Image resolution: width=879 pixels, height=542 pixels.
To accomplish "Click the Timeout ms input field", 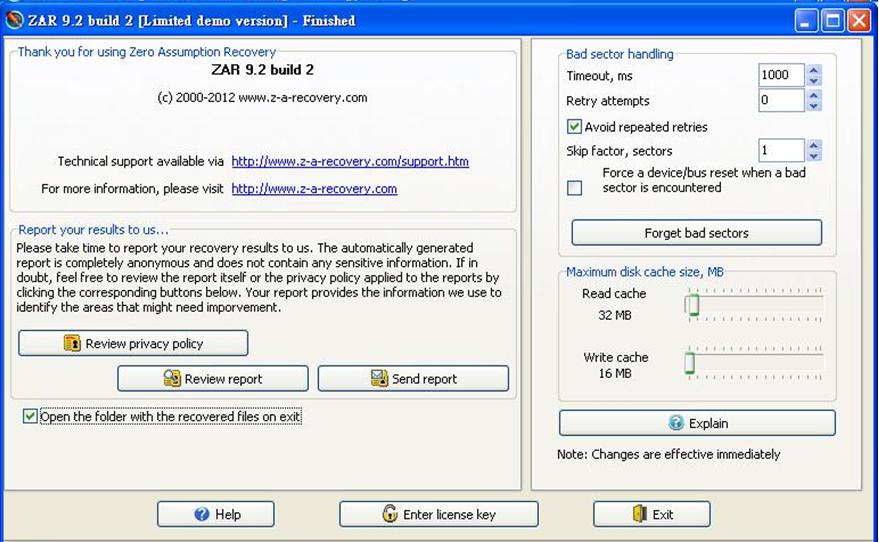I will pyautogui.click(x=781, y=75).
